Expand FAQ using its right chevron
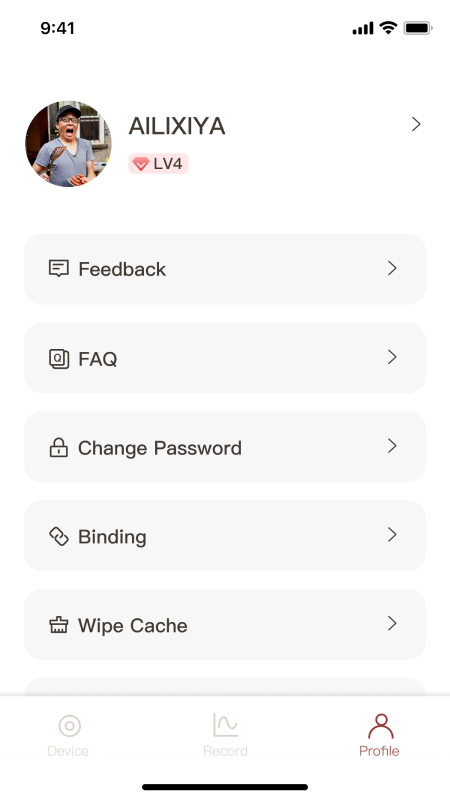This screenshot has height=800, width=450. [x=392, y=357]
